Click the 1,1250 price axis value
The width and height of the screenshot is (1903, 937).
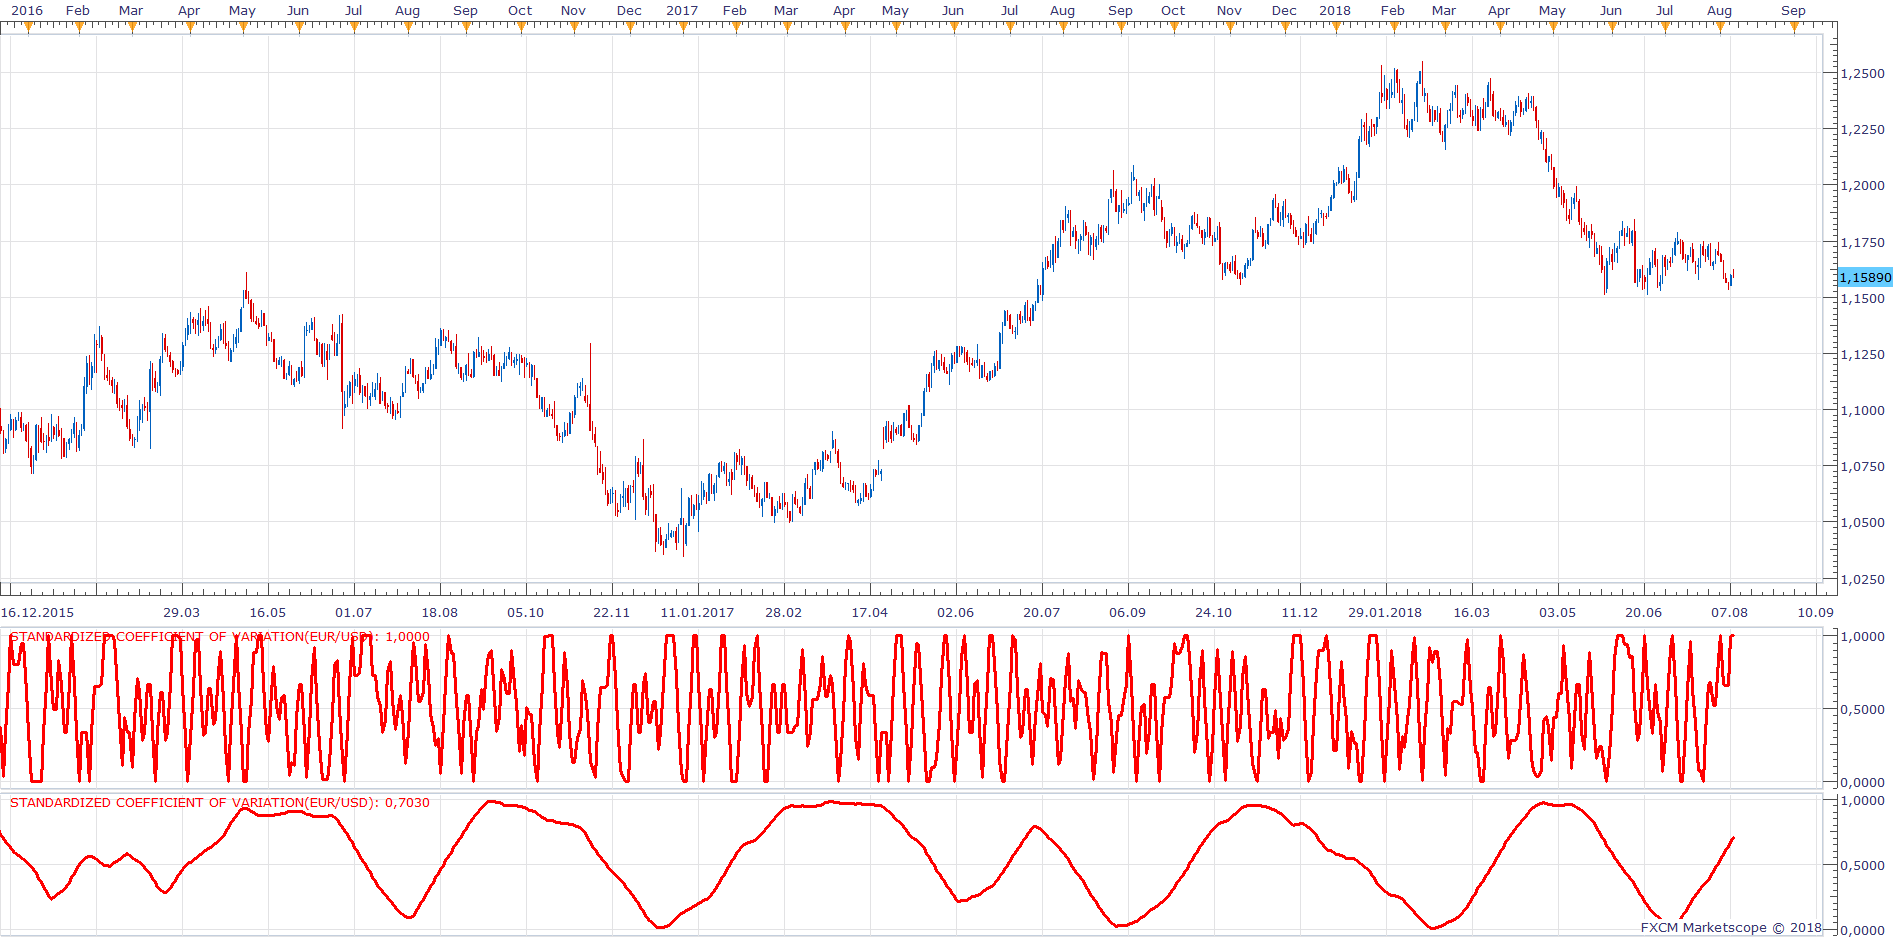pyautogui.click(x=1863, y=354)
